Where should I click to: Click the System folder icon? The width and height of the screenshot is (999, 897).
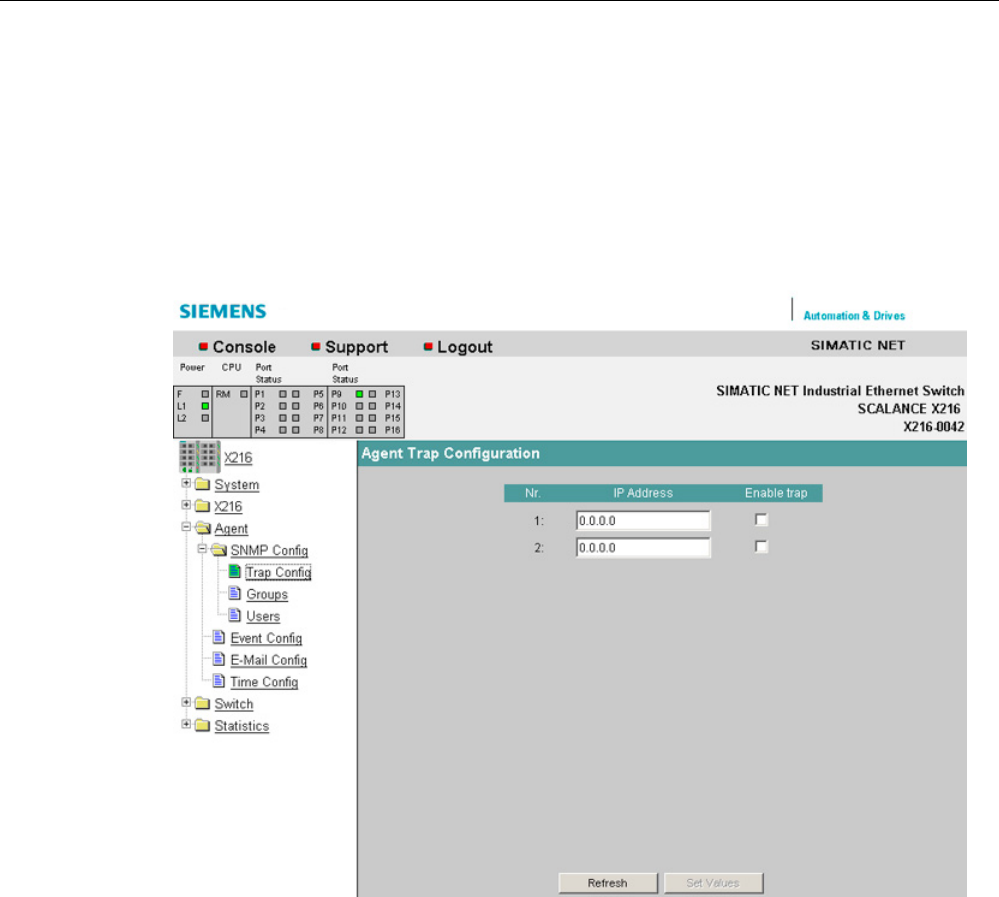coord(203,484)
